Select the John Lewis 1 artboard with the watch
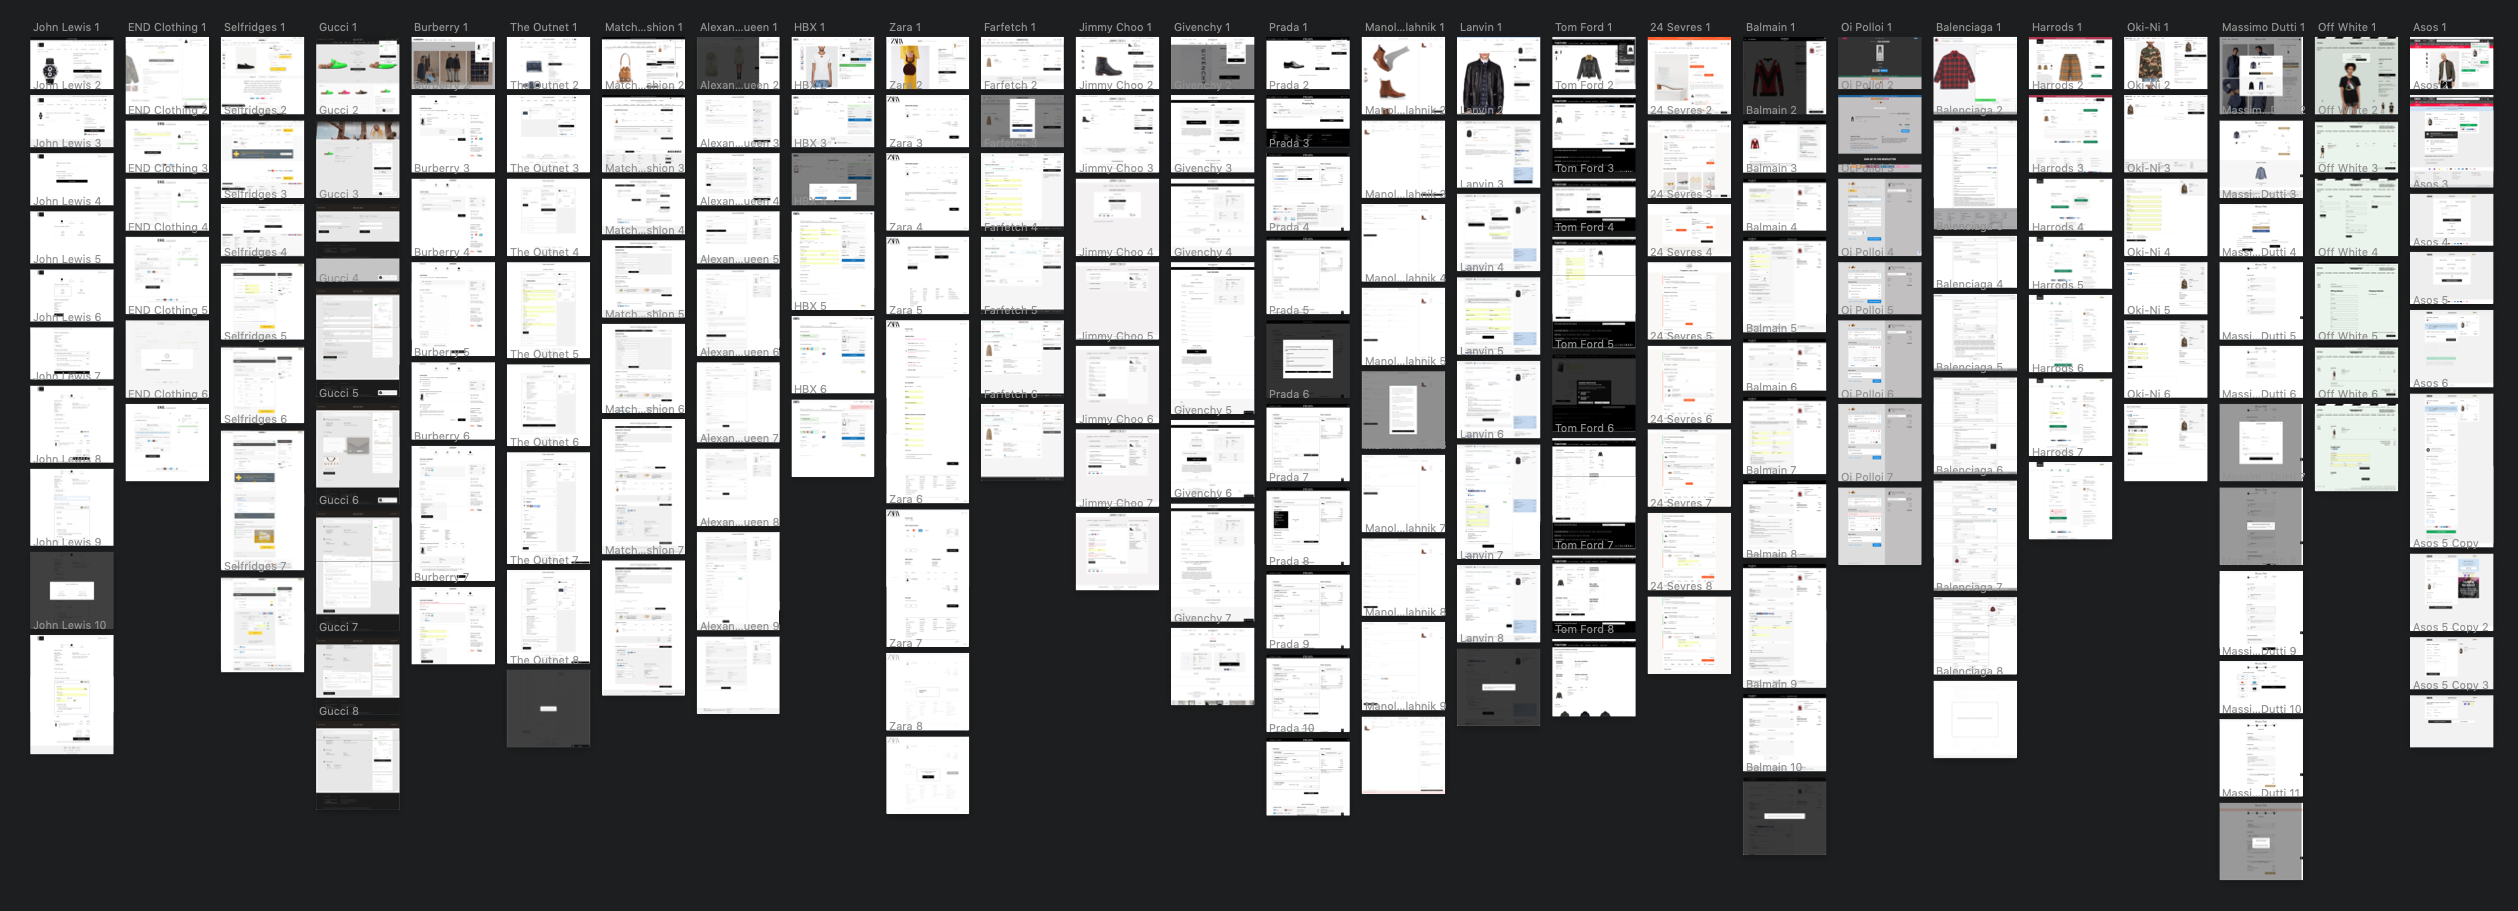2518x911 pixels. 71,63
